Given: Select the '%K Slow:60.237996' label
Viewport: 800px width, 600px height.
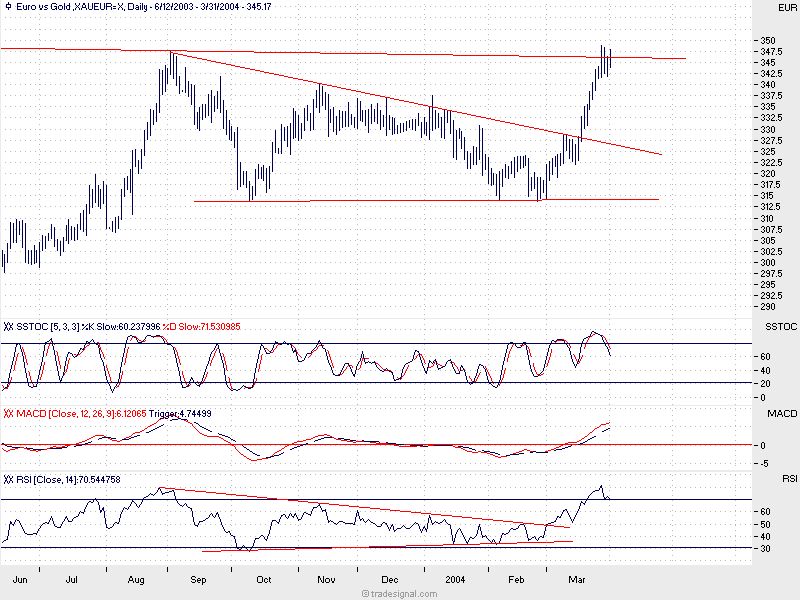Looking at the screenshot, I should coord(121,327).
